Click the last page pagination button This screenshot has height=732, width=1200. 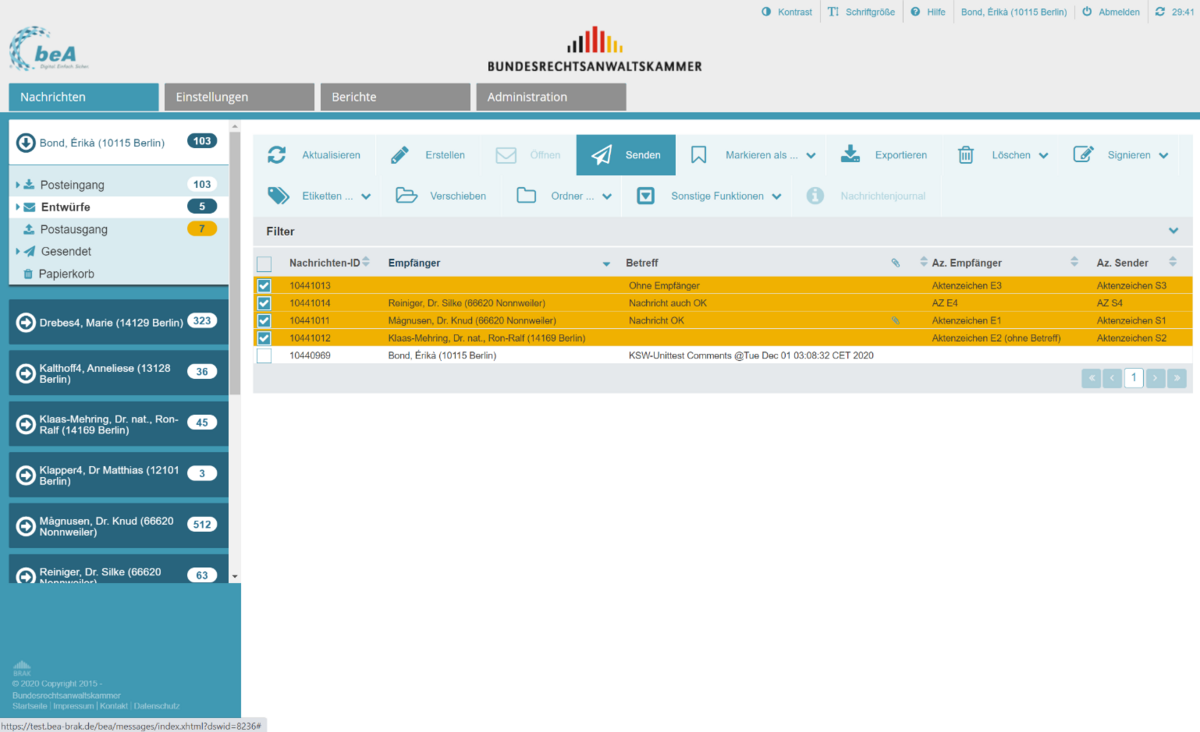[1177, 378]
